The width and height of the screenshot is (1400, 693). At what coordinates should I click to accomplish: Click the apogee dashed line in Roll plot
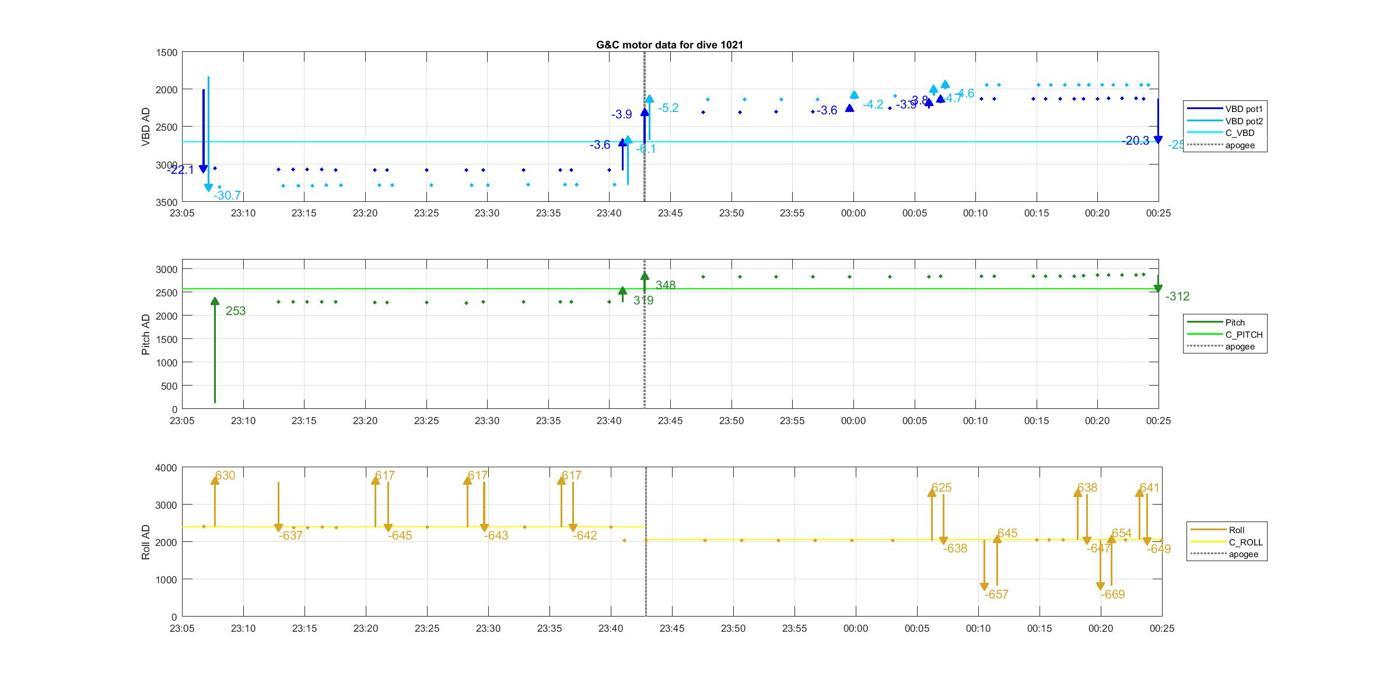pos(645,542)
